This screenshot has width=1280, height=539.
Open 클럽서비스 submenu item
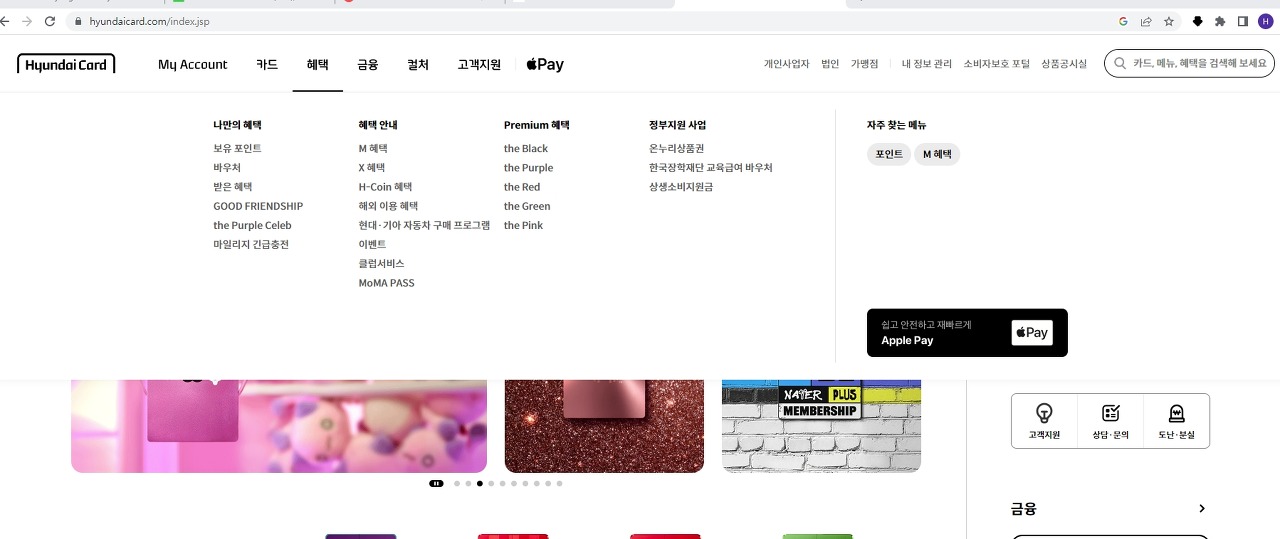[x=381, y=263]
